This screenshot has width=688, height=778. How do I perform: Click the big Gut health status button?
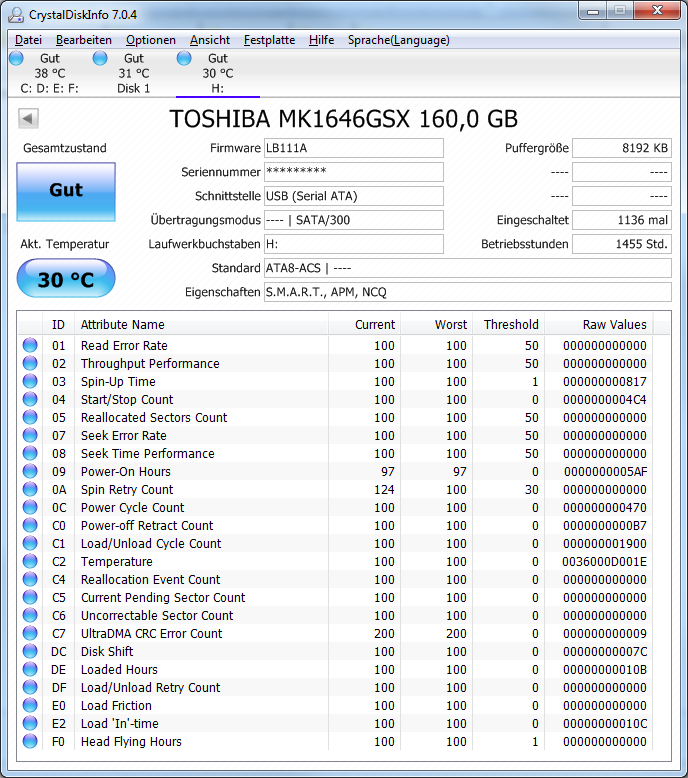pyautogui.click(x=66, y=192)
